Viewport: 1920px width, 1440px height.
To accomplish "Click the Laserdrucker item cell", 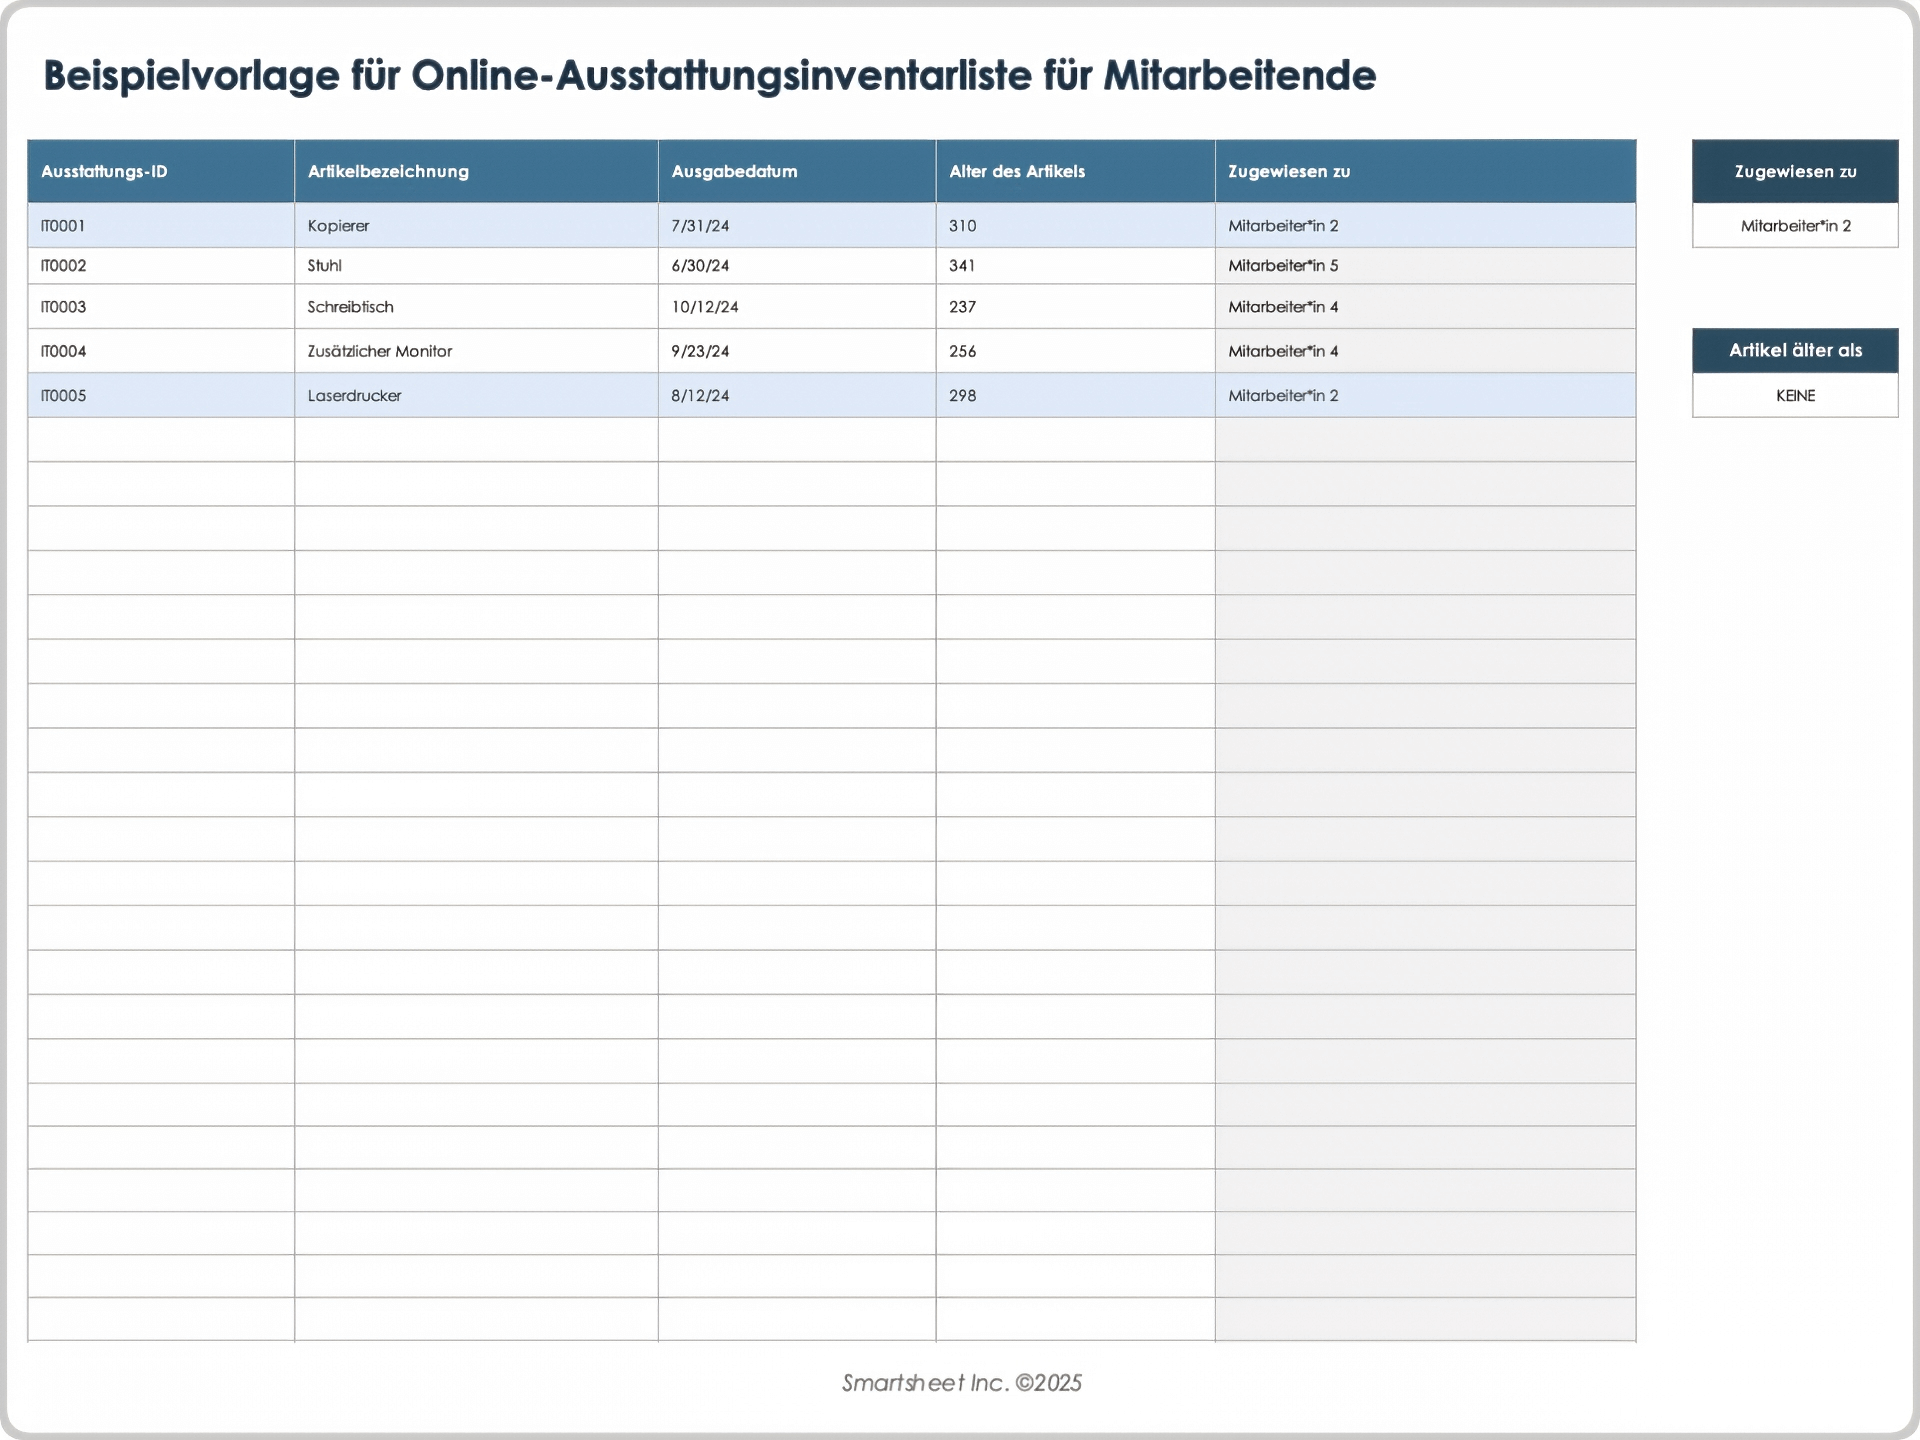I will (x=475, y=396).
